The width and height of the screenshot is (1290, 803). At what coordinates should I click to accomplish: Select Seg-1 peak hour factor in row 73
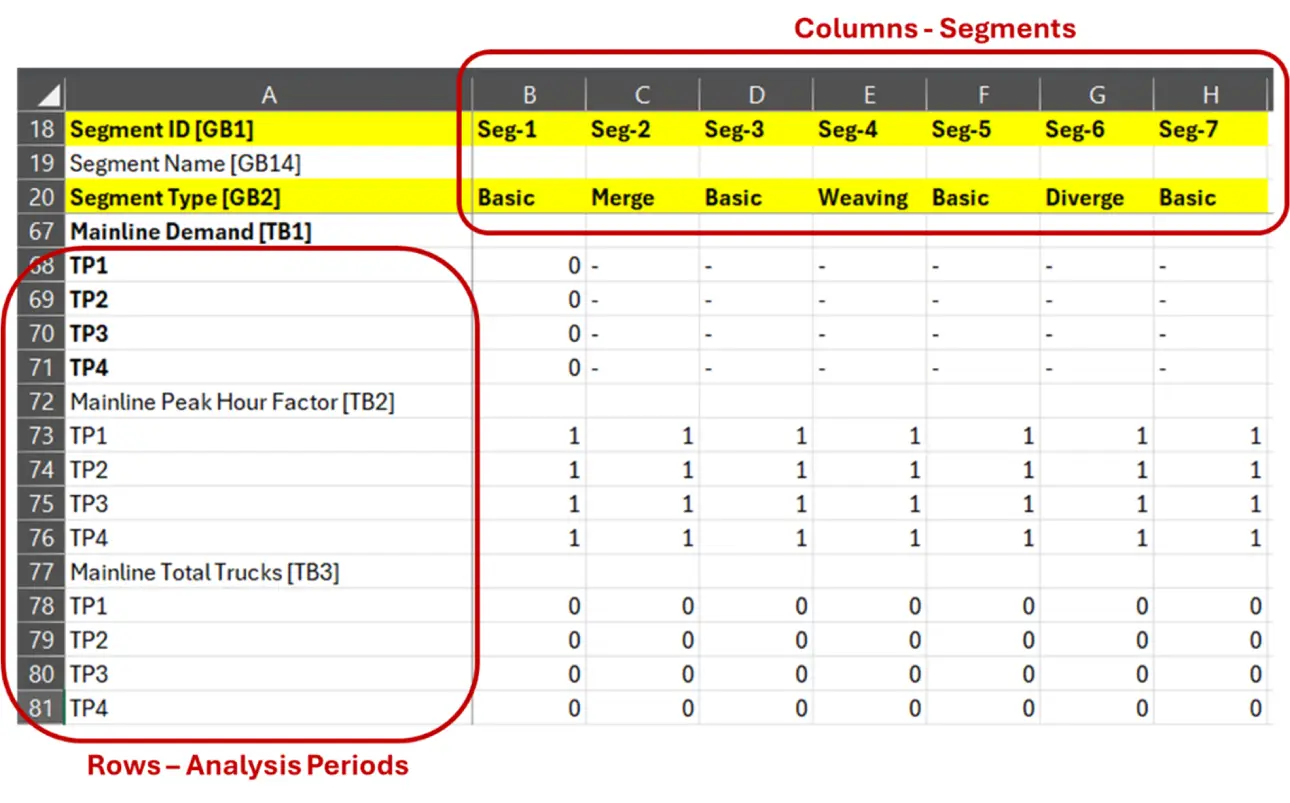point(529,435)
